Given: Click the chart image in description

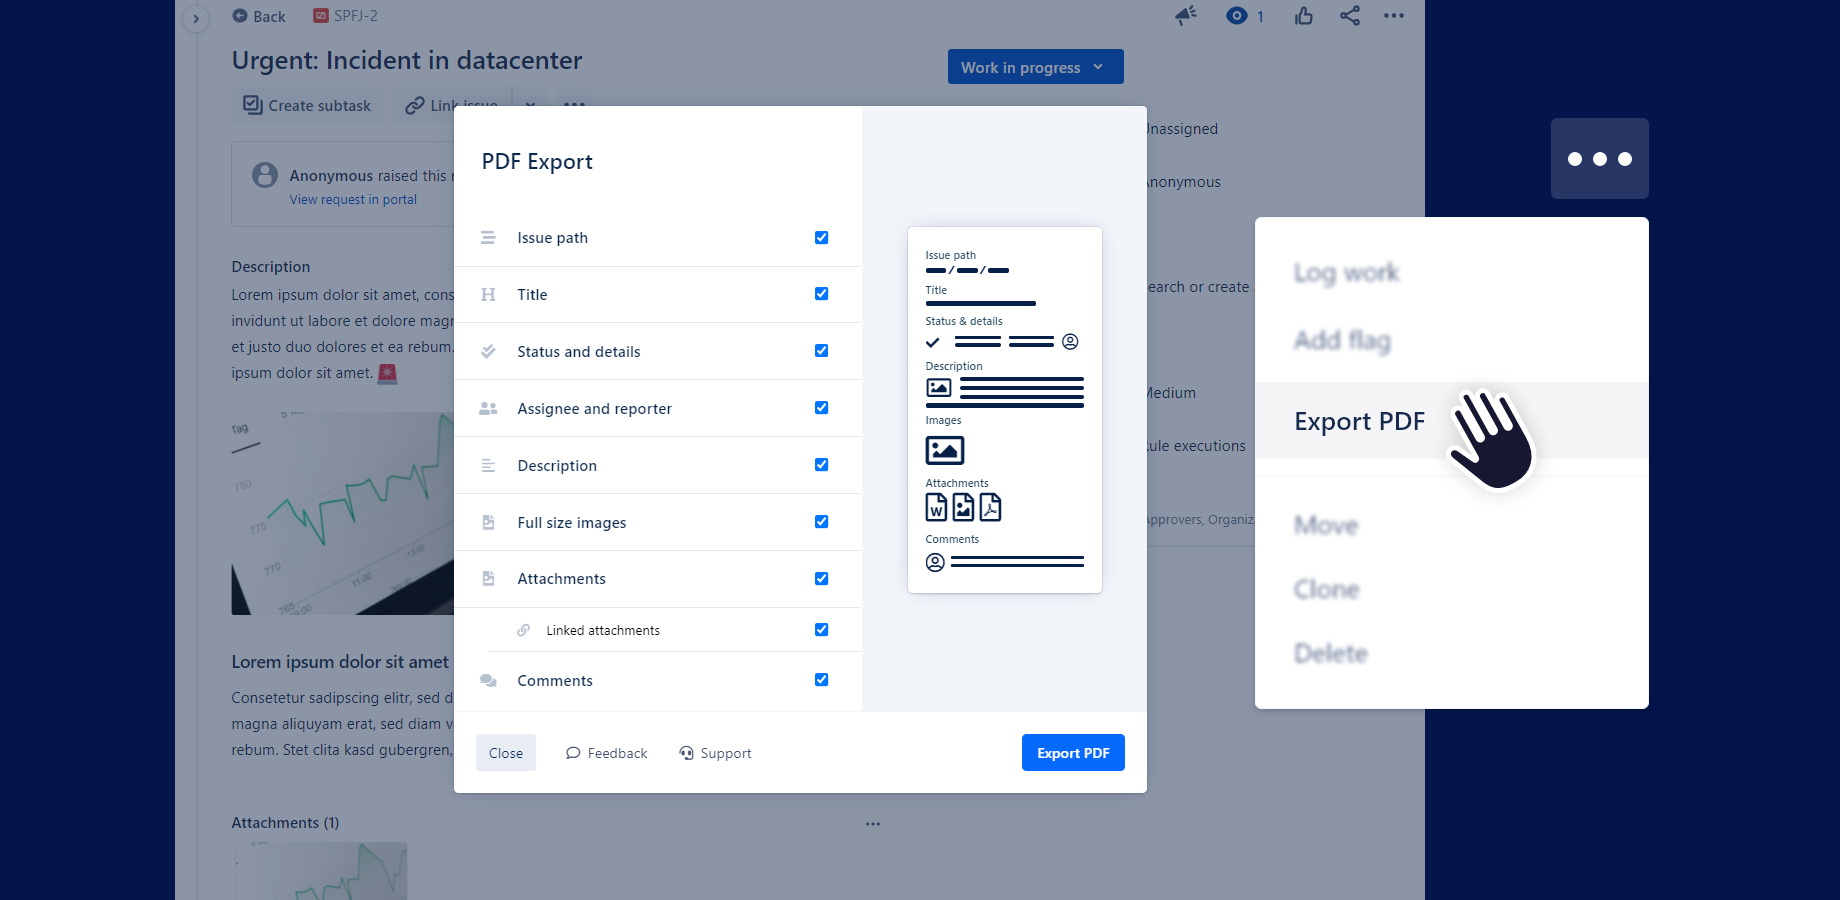Looking at the screenshot, I should pyautogui.click(x=343, y=513).
